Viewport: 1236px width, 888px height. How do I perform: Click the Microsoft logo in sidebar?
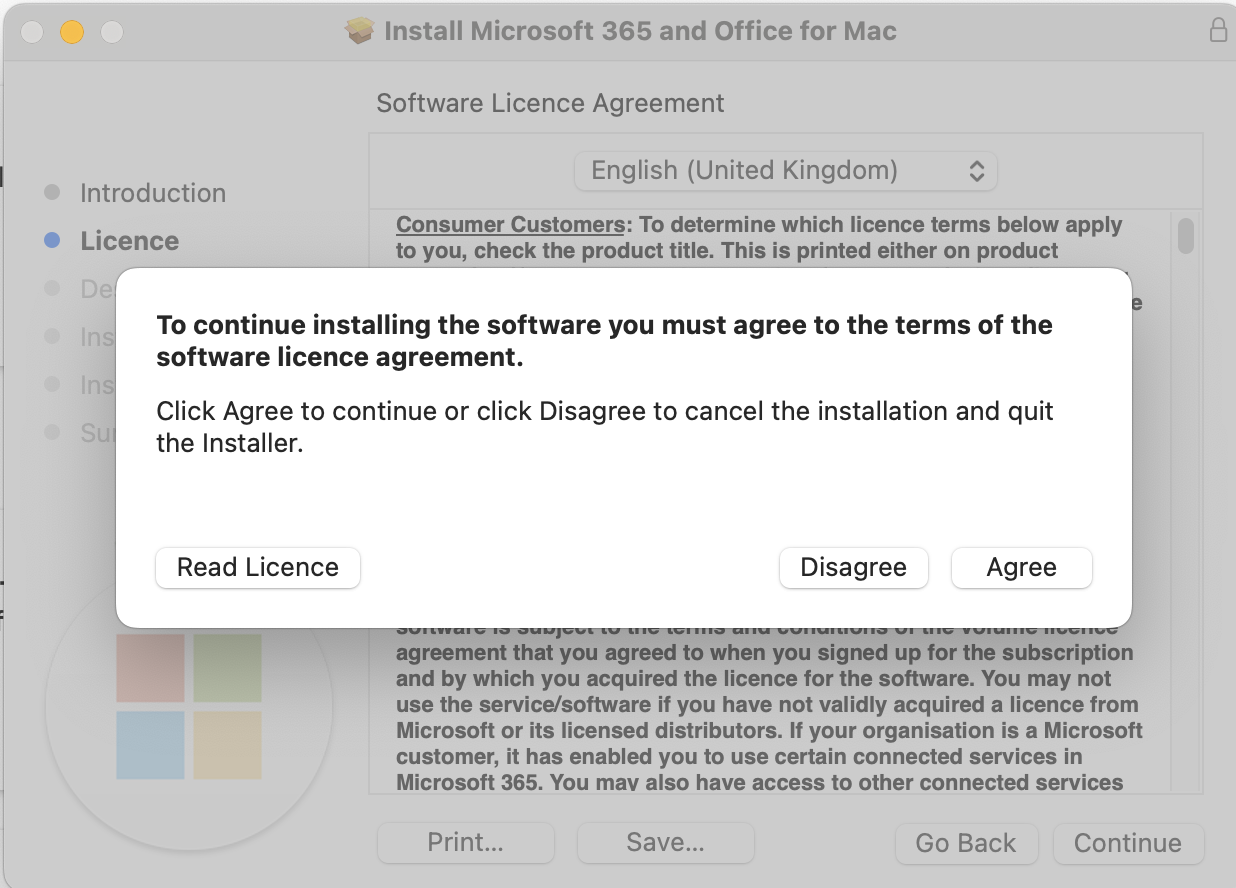pyautogui.click(x=189, y=706)
